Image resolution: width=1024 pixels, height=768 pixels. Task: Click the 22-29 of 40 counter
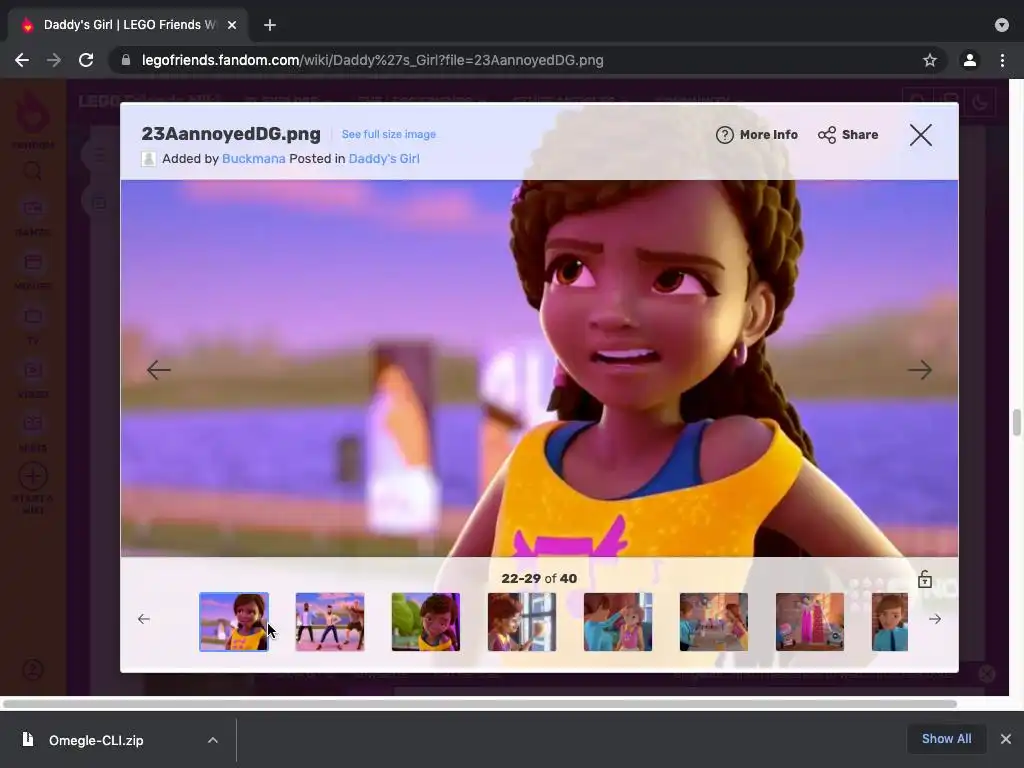[539, 579]
